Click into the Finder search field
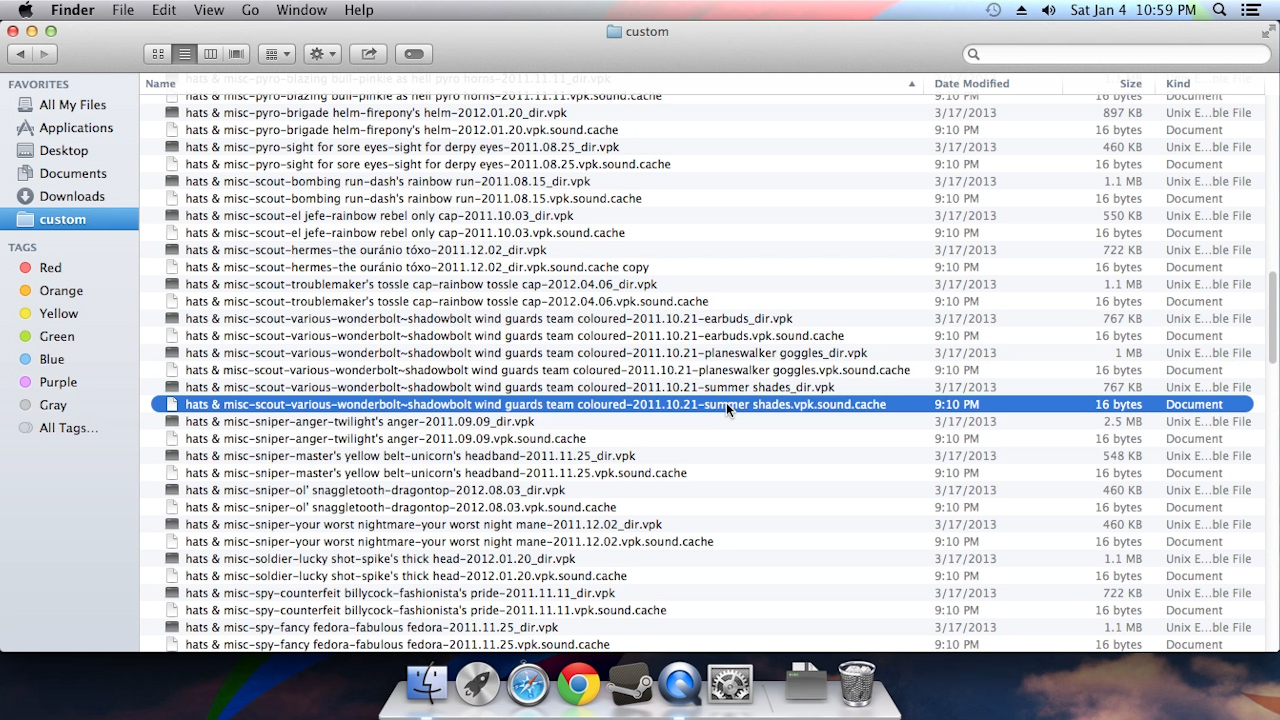Viewport: 1280px width, 720px height. (x=1117, y=54)
